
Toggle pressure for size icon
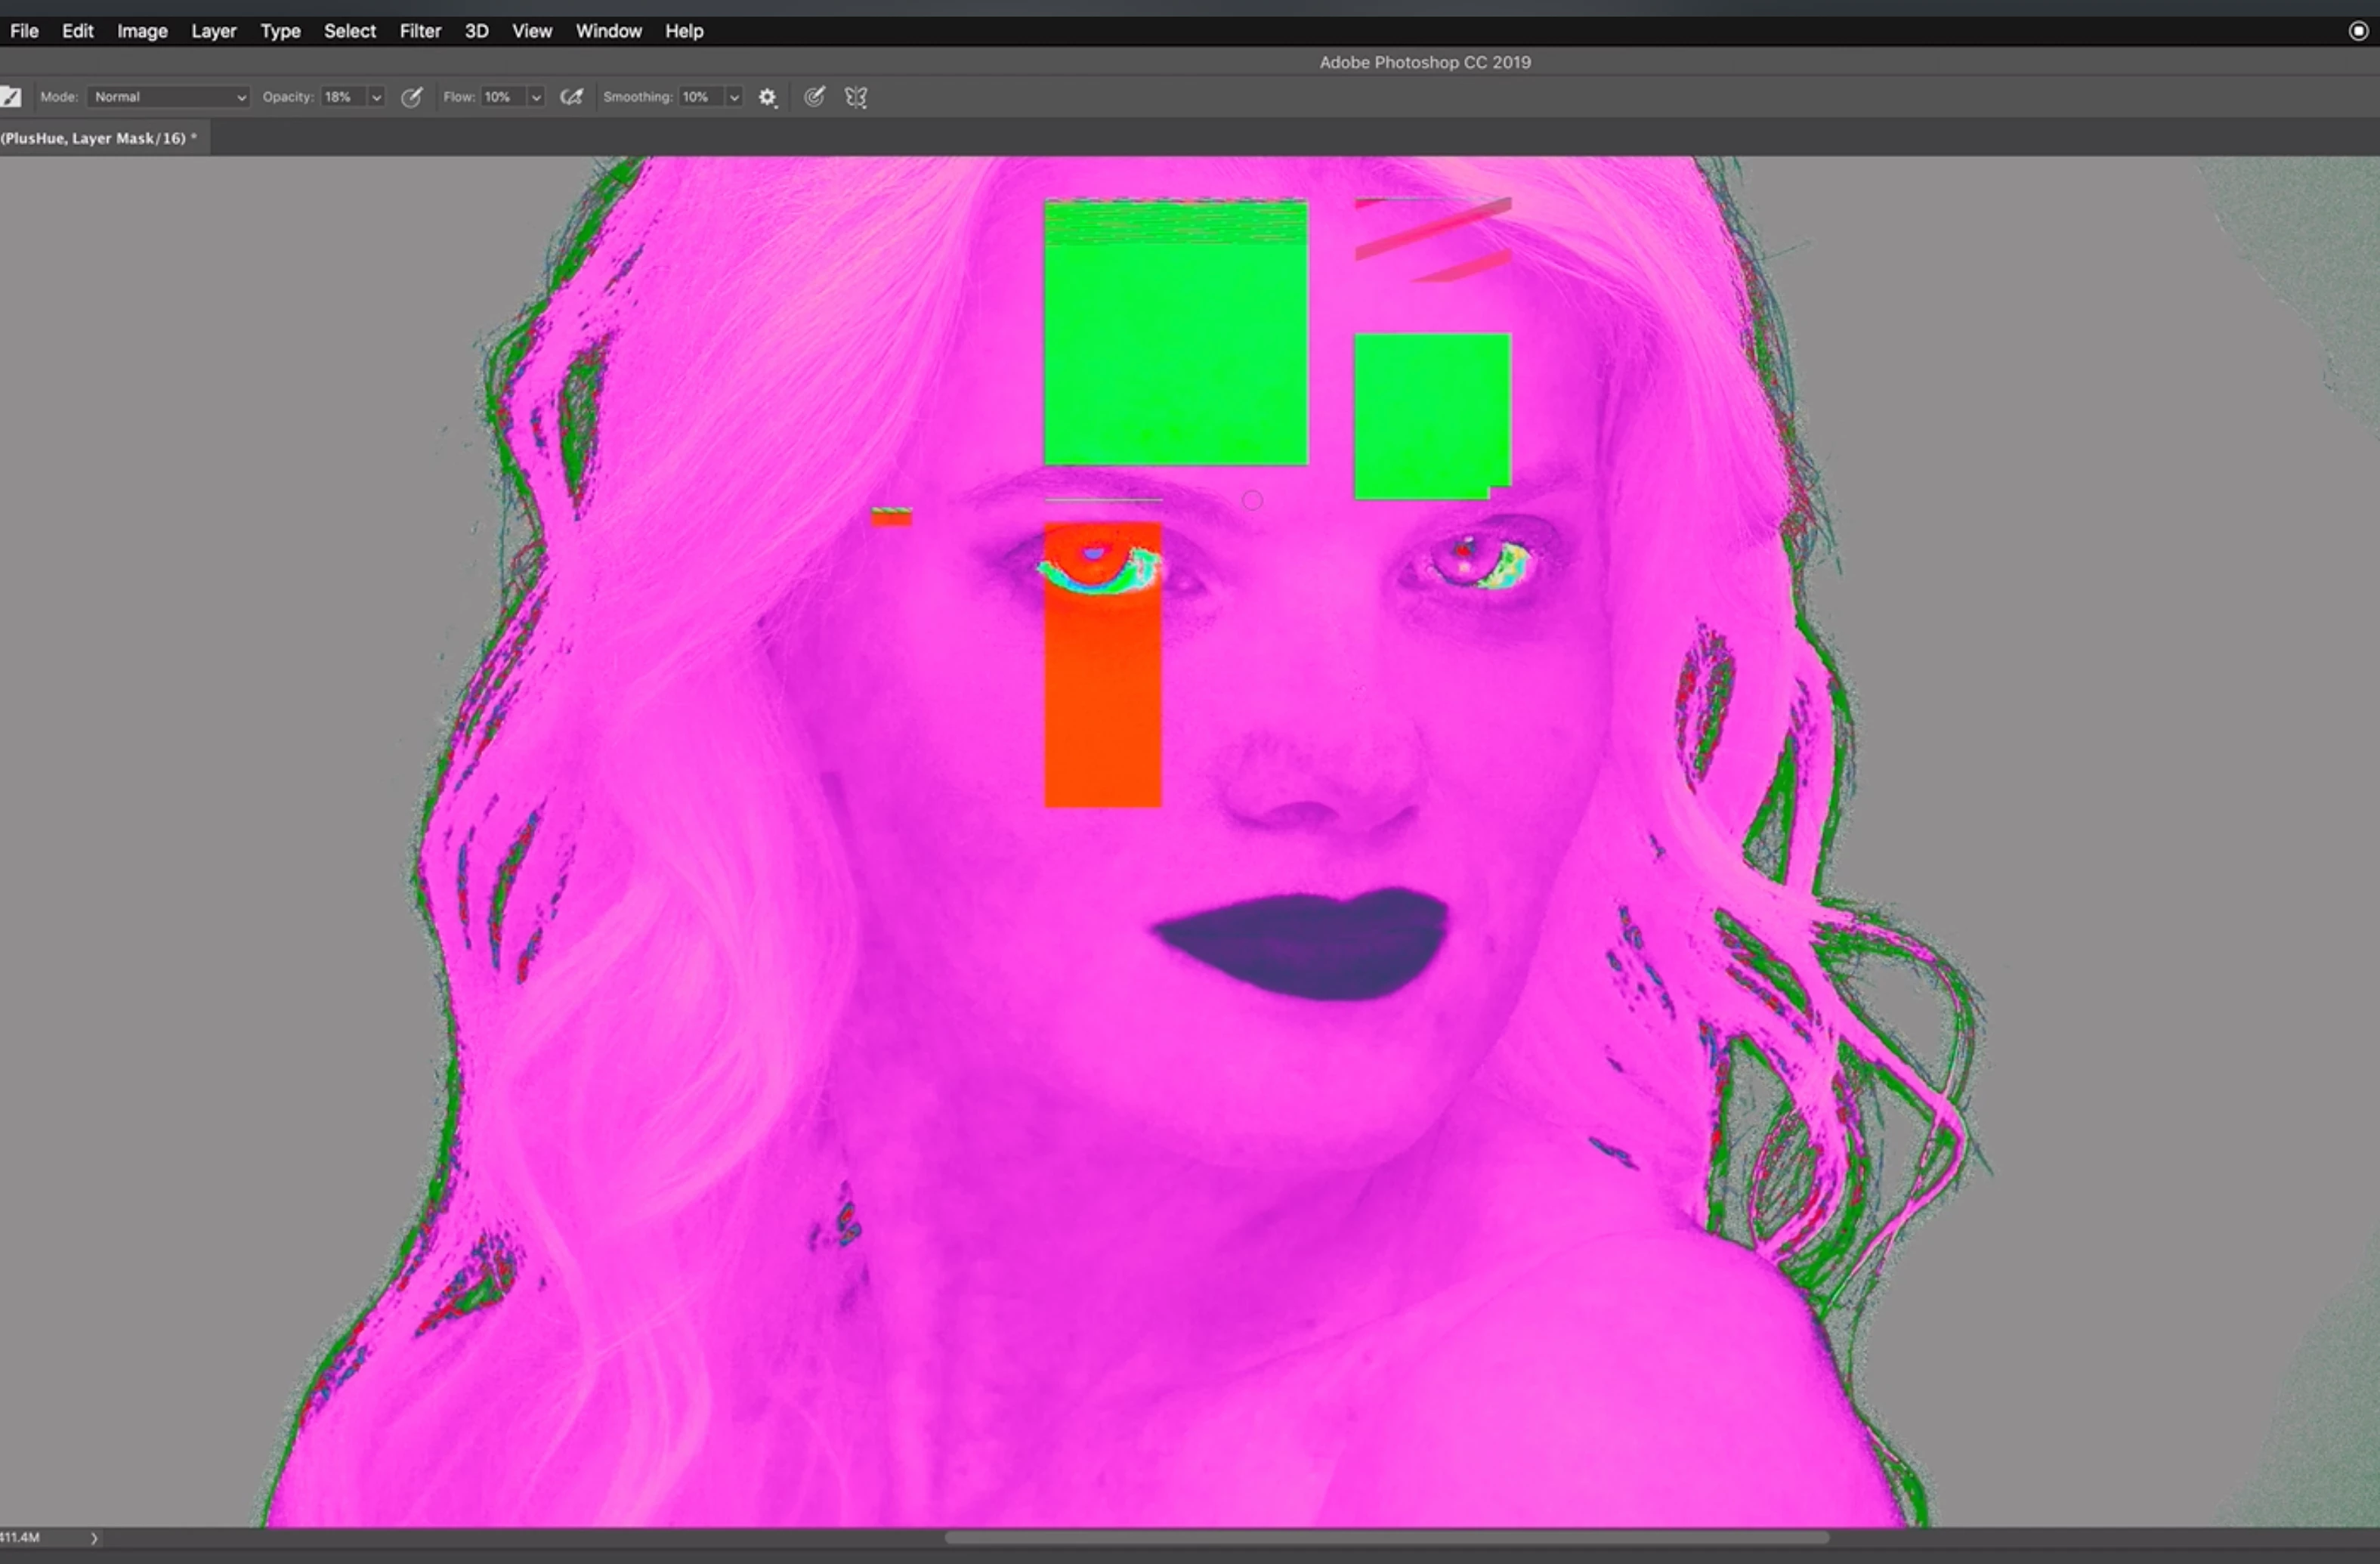coord(814,97)
